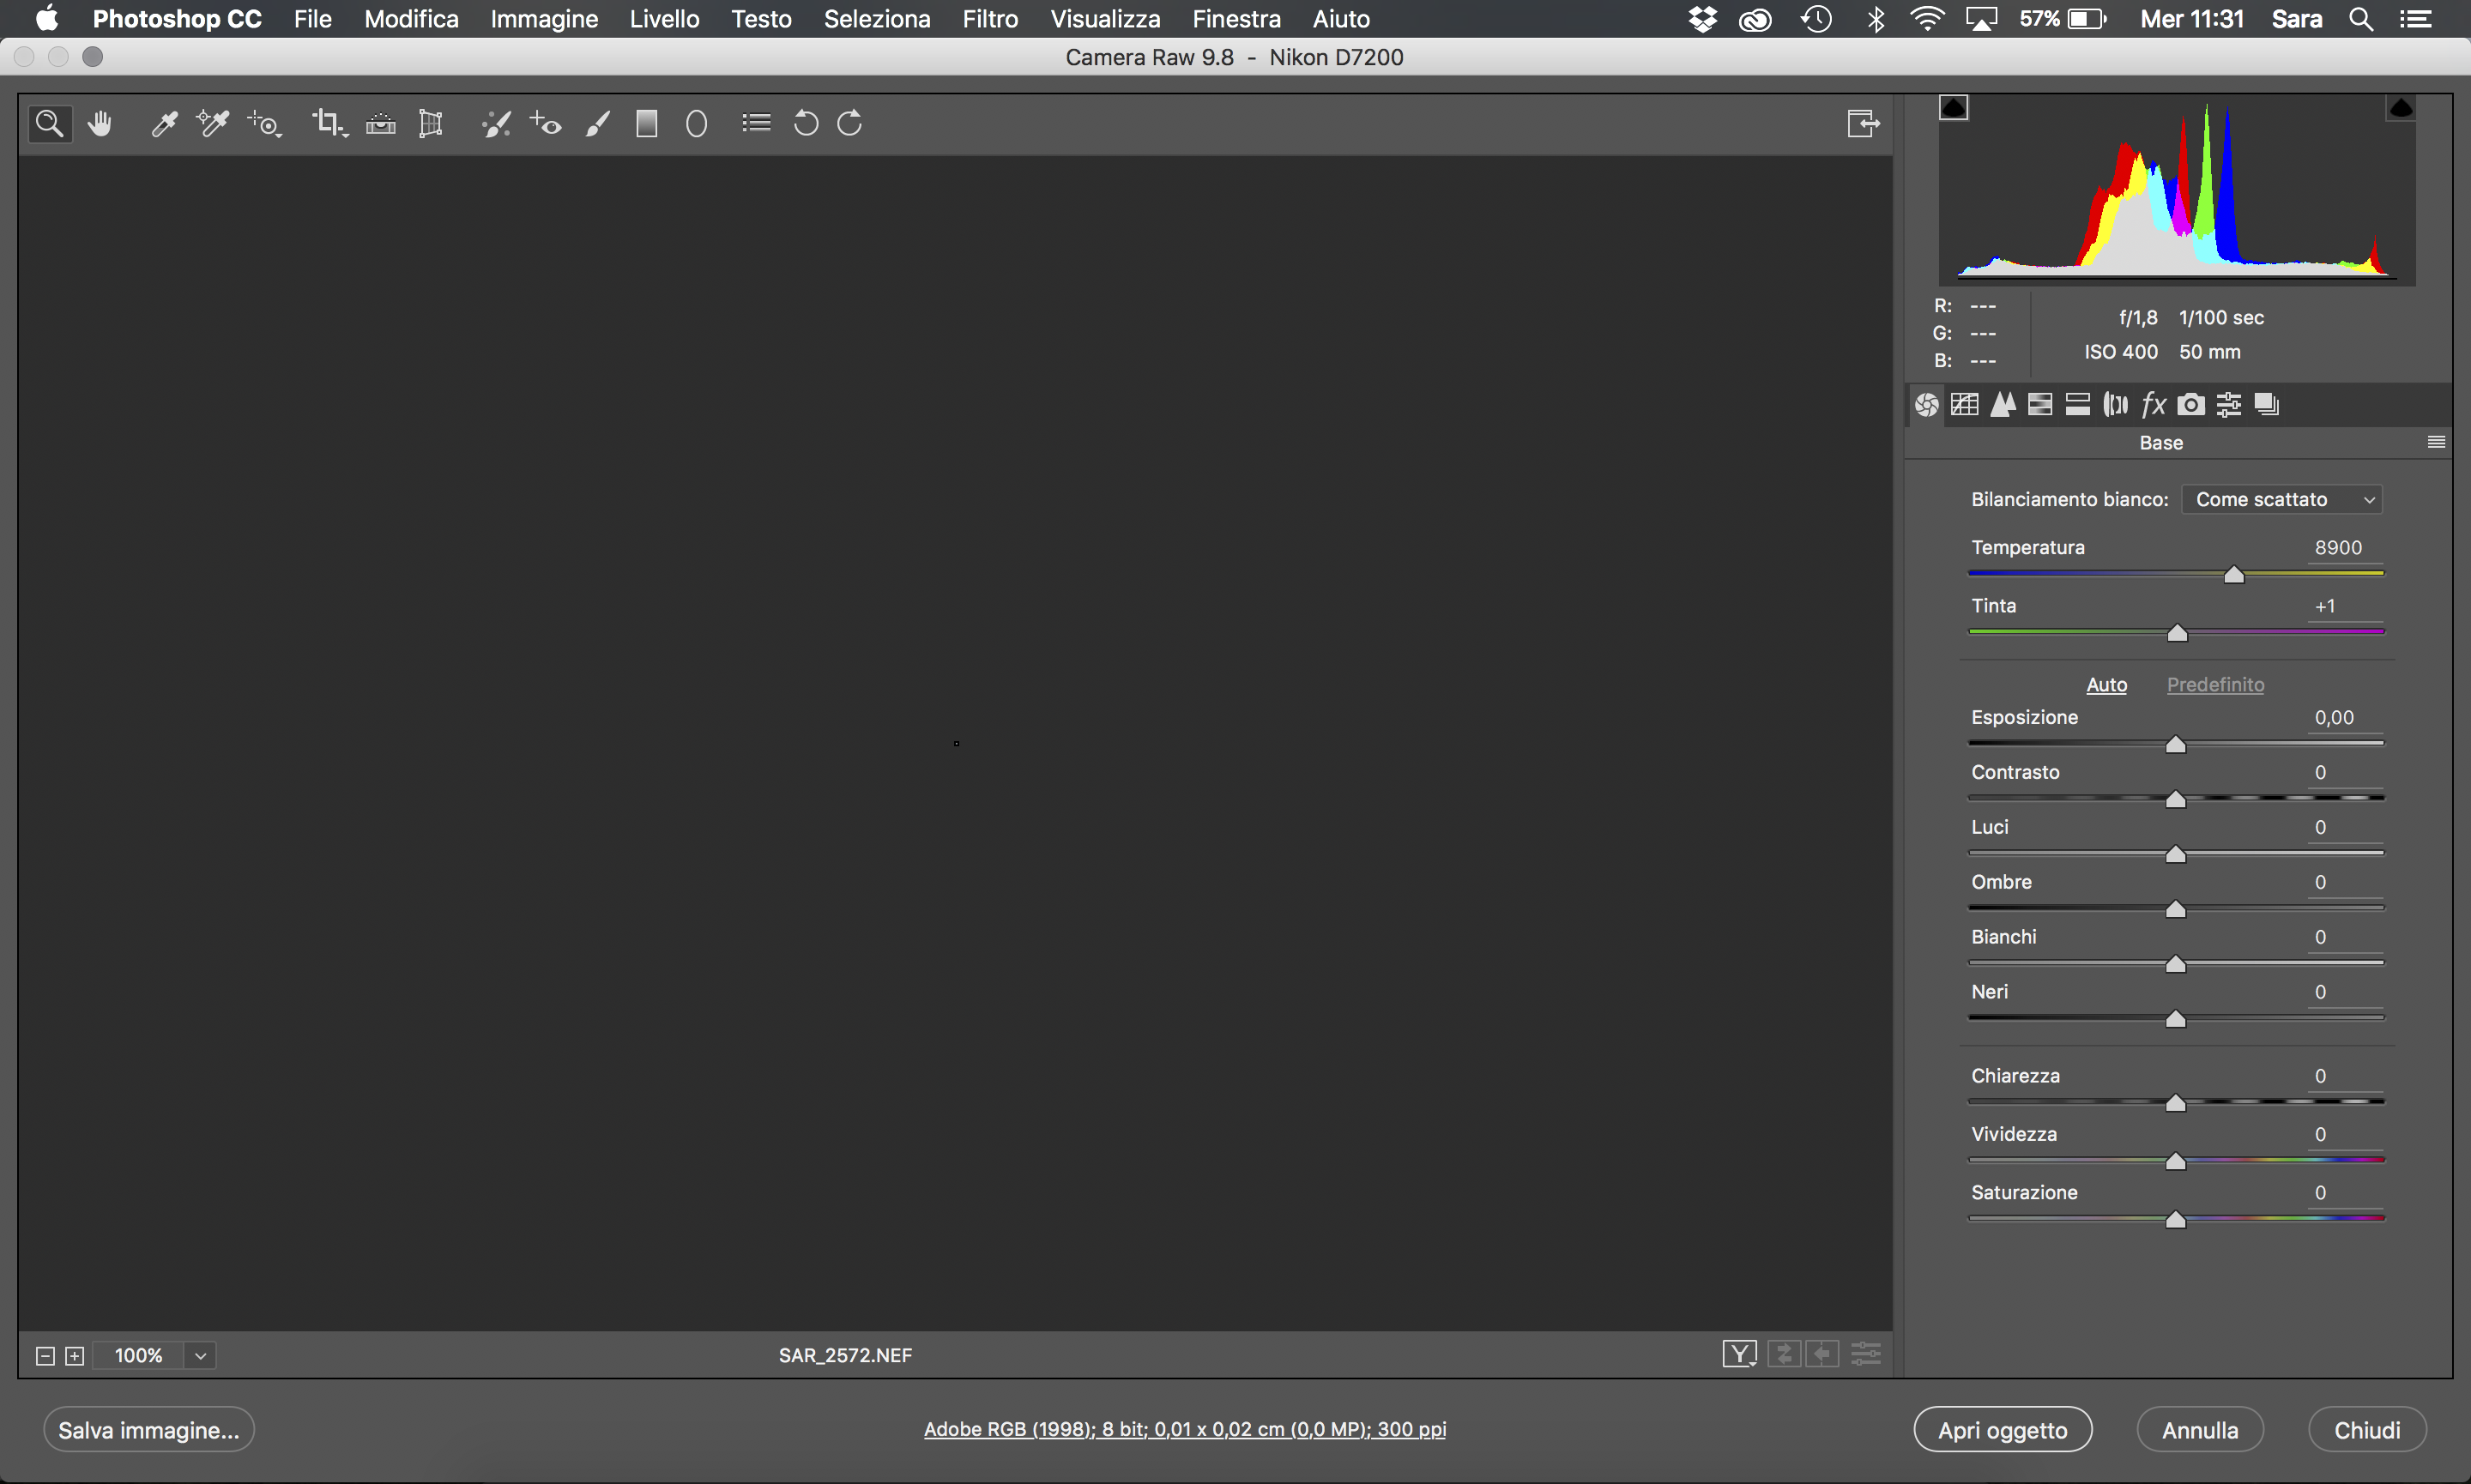Image resolution: width=2471 pixels, height=1484 pixels.
Task: Select the White Balance eyedropper tool
Action: pos(164,124)
